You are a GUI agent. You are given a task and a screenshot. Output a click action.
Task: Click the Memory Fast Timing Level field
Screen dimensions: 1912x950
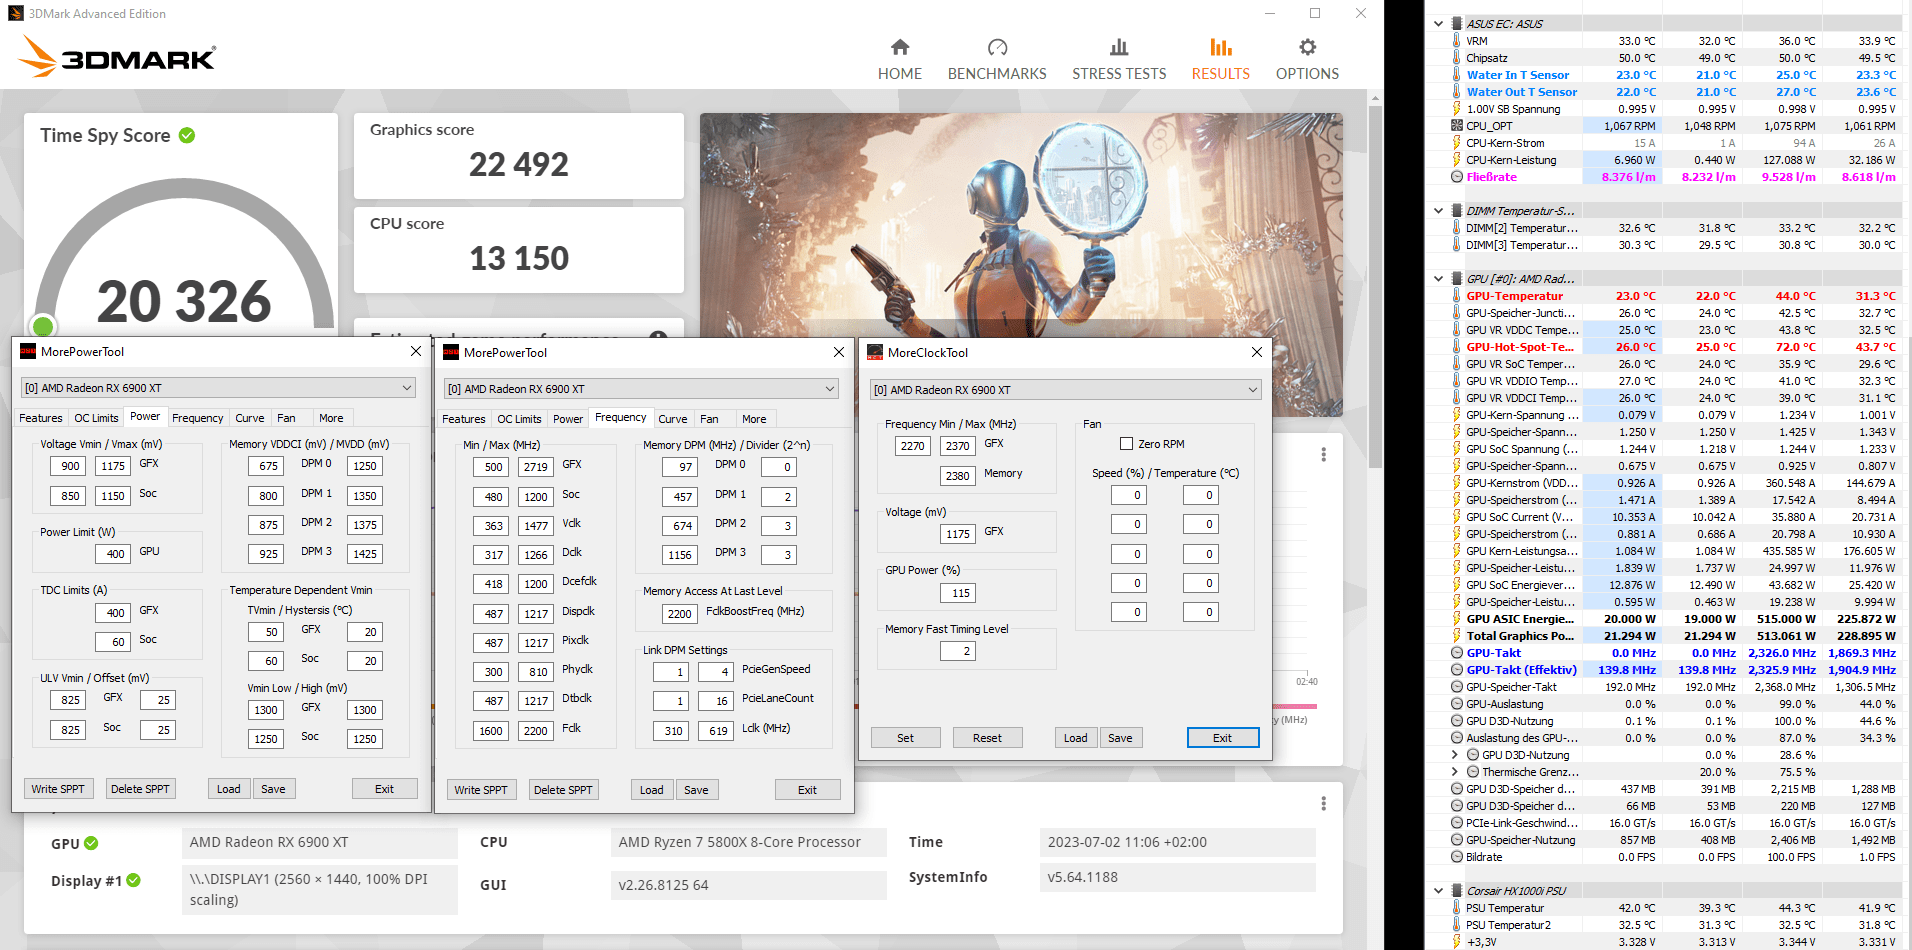960,651
